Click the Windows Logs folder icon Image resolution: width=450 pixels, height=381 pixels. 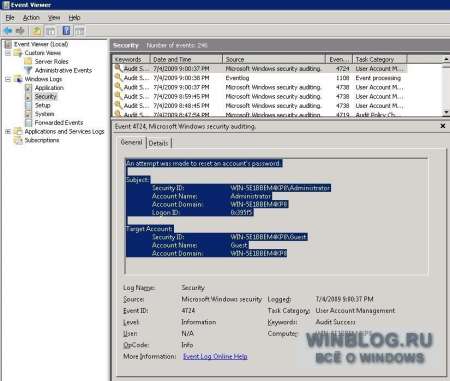[x=18, y=79]
